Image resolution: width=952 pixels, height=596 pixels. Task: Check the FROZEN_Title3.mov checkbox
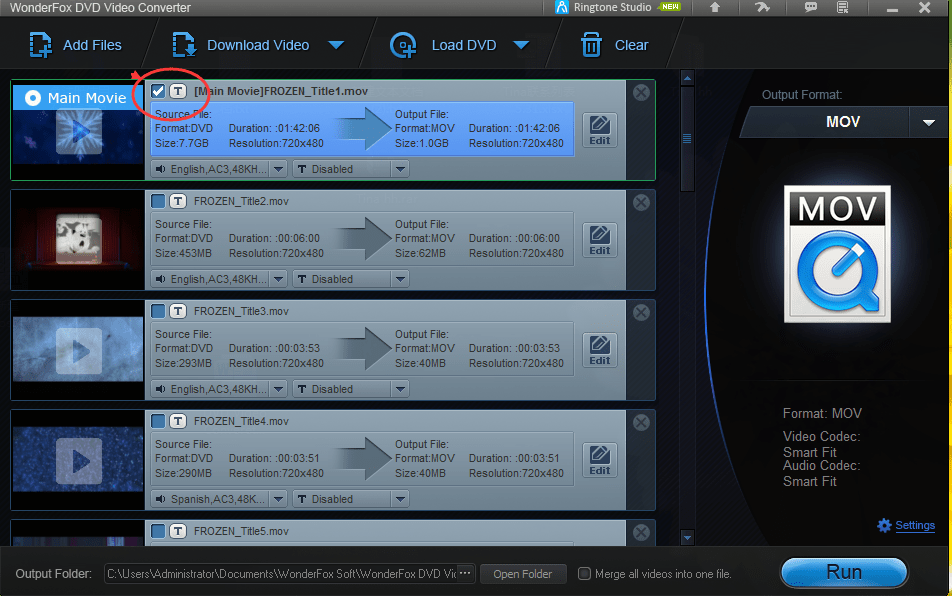tap(158, 311)
